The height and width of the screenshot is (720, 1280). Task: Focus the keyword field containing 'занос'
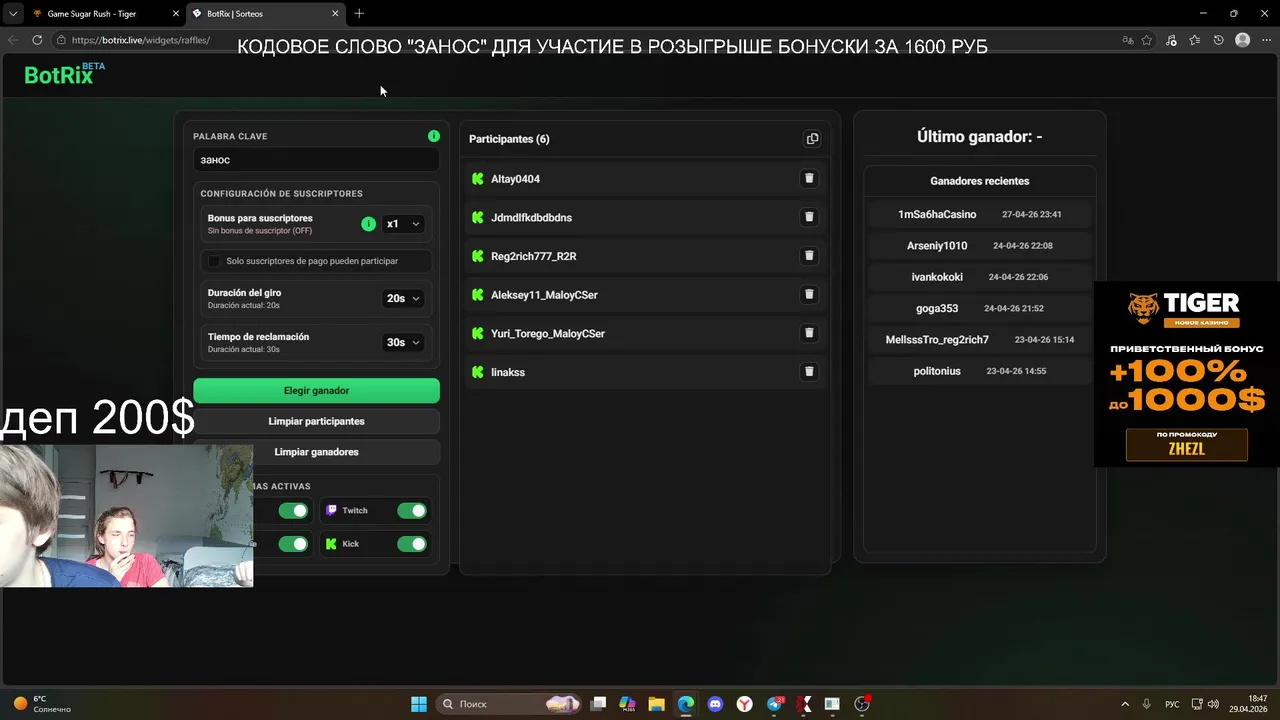coord(316,160)
